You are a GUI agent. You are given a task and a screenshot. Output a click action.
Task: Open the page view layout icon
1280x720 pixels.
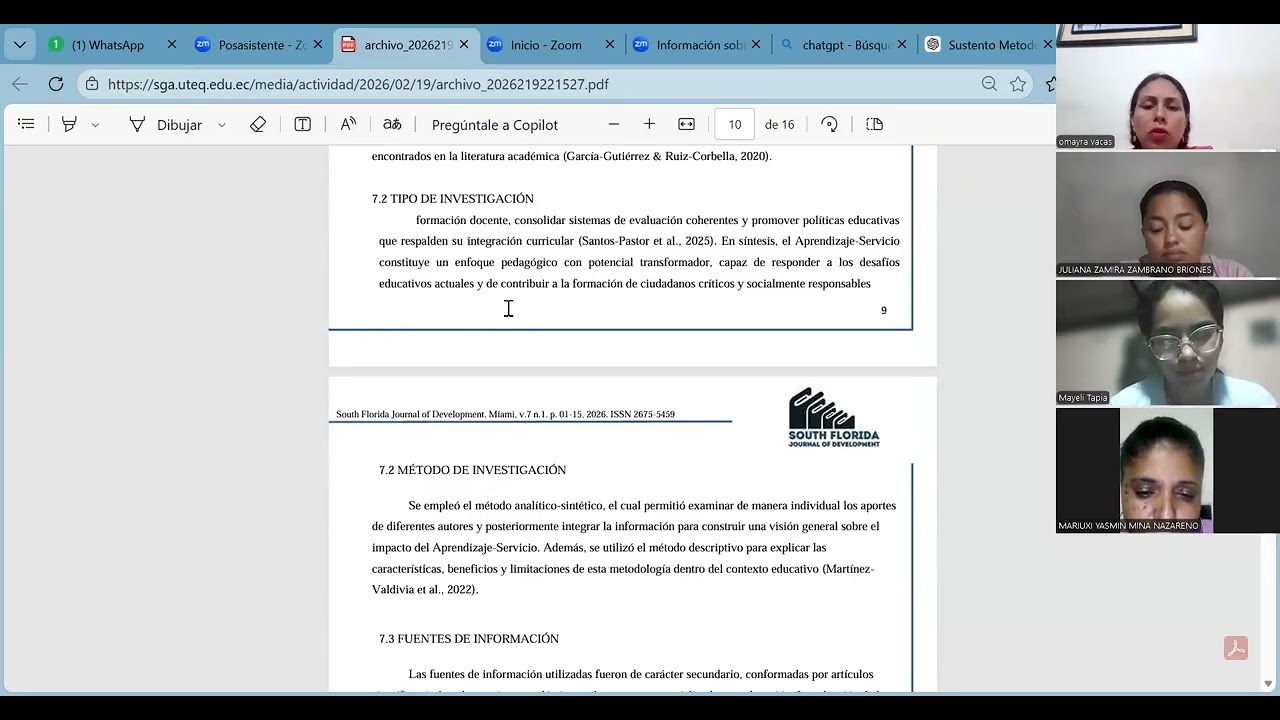[875, 124]
